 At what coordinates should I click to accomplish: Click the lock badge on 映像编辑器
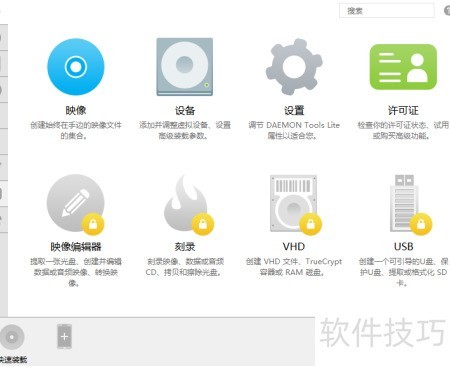(x=93, y=224)
